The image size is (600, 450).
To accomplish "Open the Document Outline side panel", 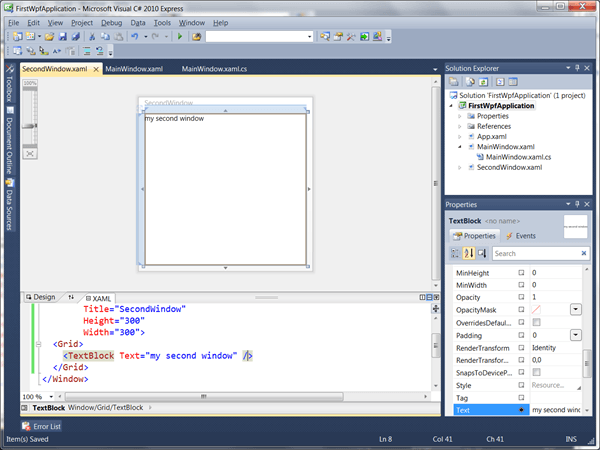I will pos(9,141).
